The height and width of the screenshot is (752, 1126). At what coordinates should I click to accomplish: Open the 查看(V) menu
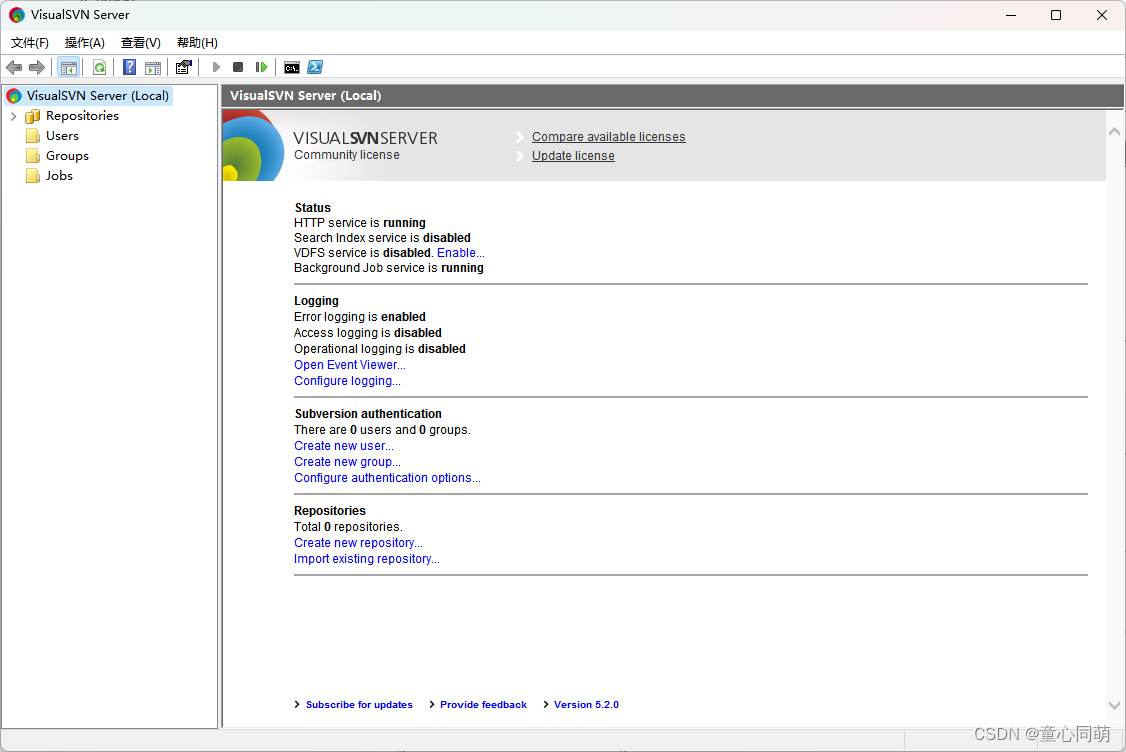[141, 42]
